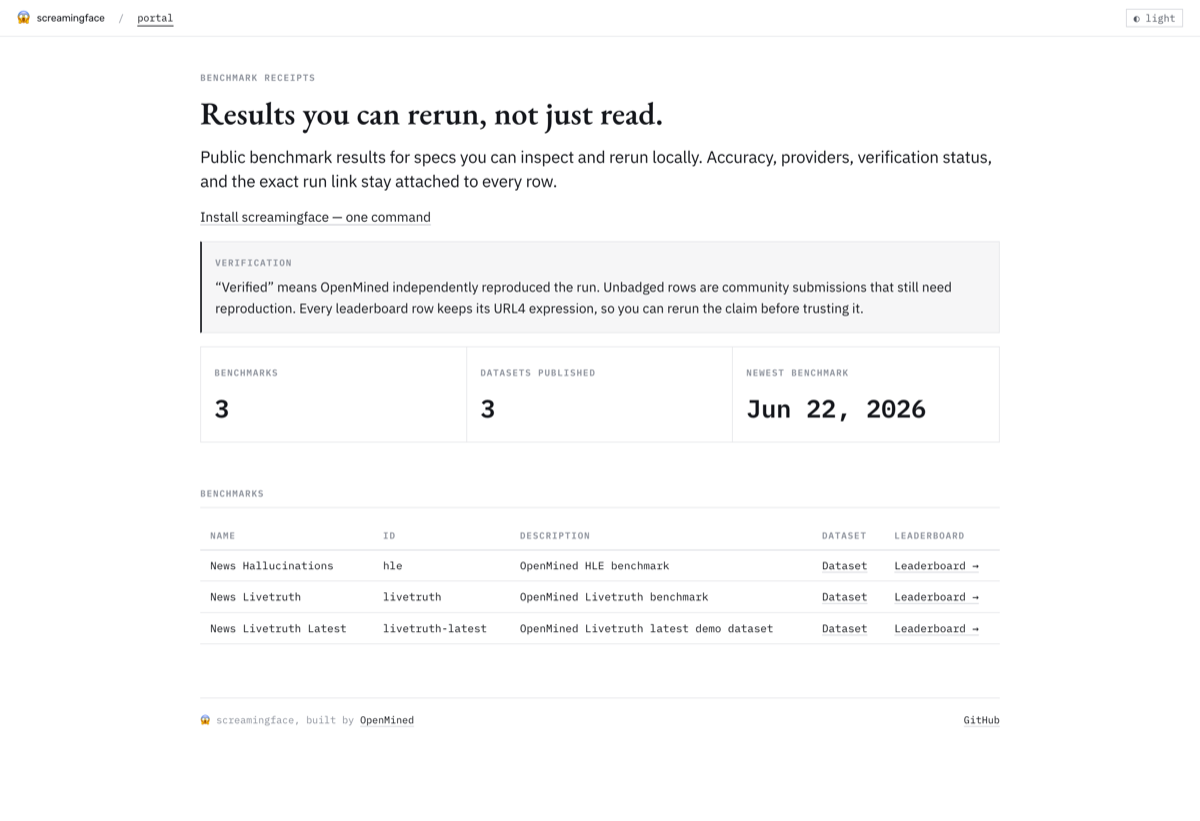The width and height of the screenshot is (1200, 821).
Task: Select the News Hallucinations row name
Action: click(271, 566)
